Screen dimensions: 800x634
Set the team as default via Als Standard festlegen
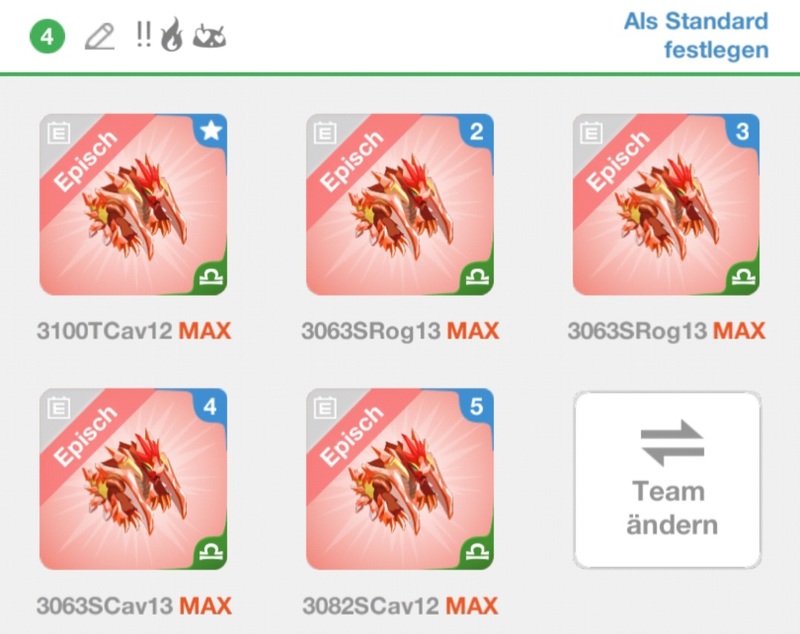[x=696, y=36]
